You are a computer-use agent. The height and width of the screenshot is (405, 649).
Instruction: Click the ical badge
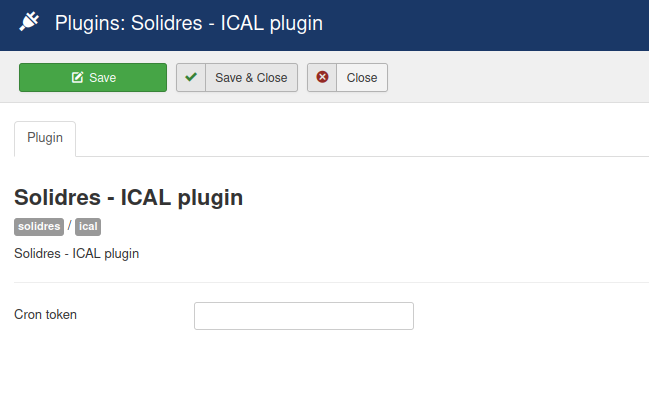pyautogui.click(x=88, y=226)
